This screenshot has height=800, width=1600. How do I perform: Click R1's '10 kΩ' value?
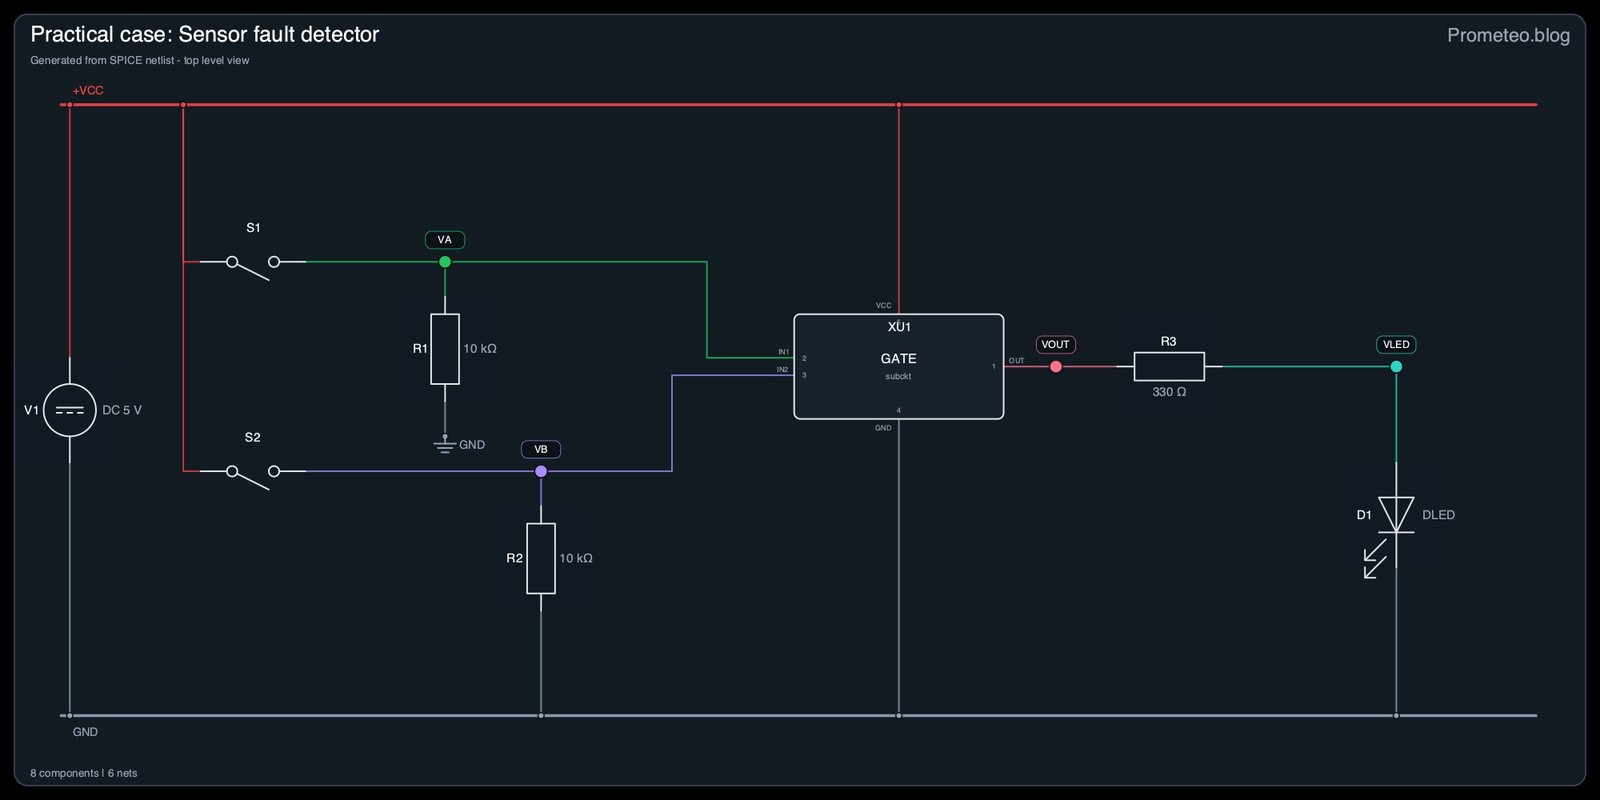click(x=480, y=349)
